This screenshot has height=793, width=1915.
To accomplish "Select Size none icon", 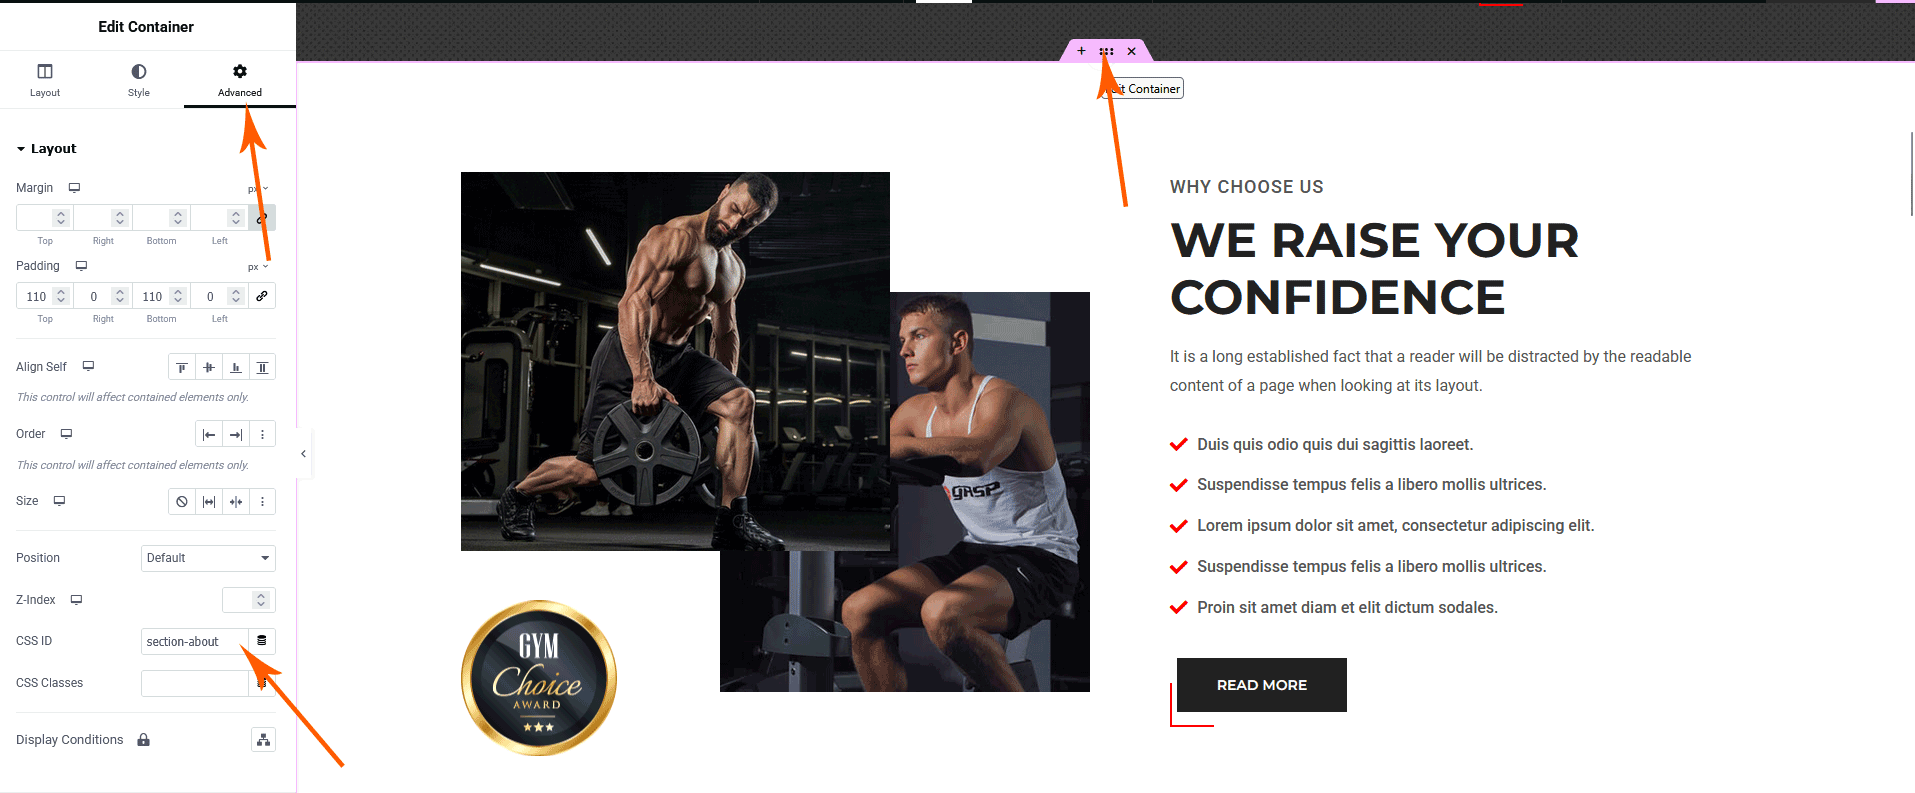I will pos(182,501).
